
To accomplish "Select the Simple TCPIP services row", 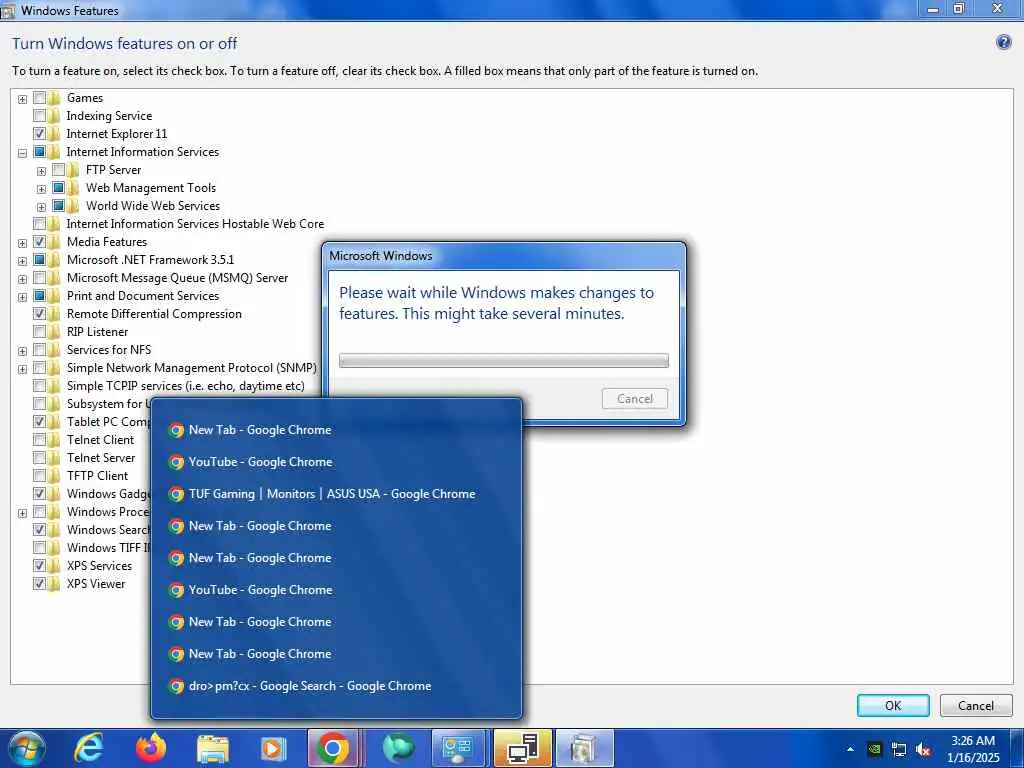I will click(185, 386).
